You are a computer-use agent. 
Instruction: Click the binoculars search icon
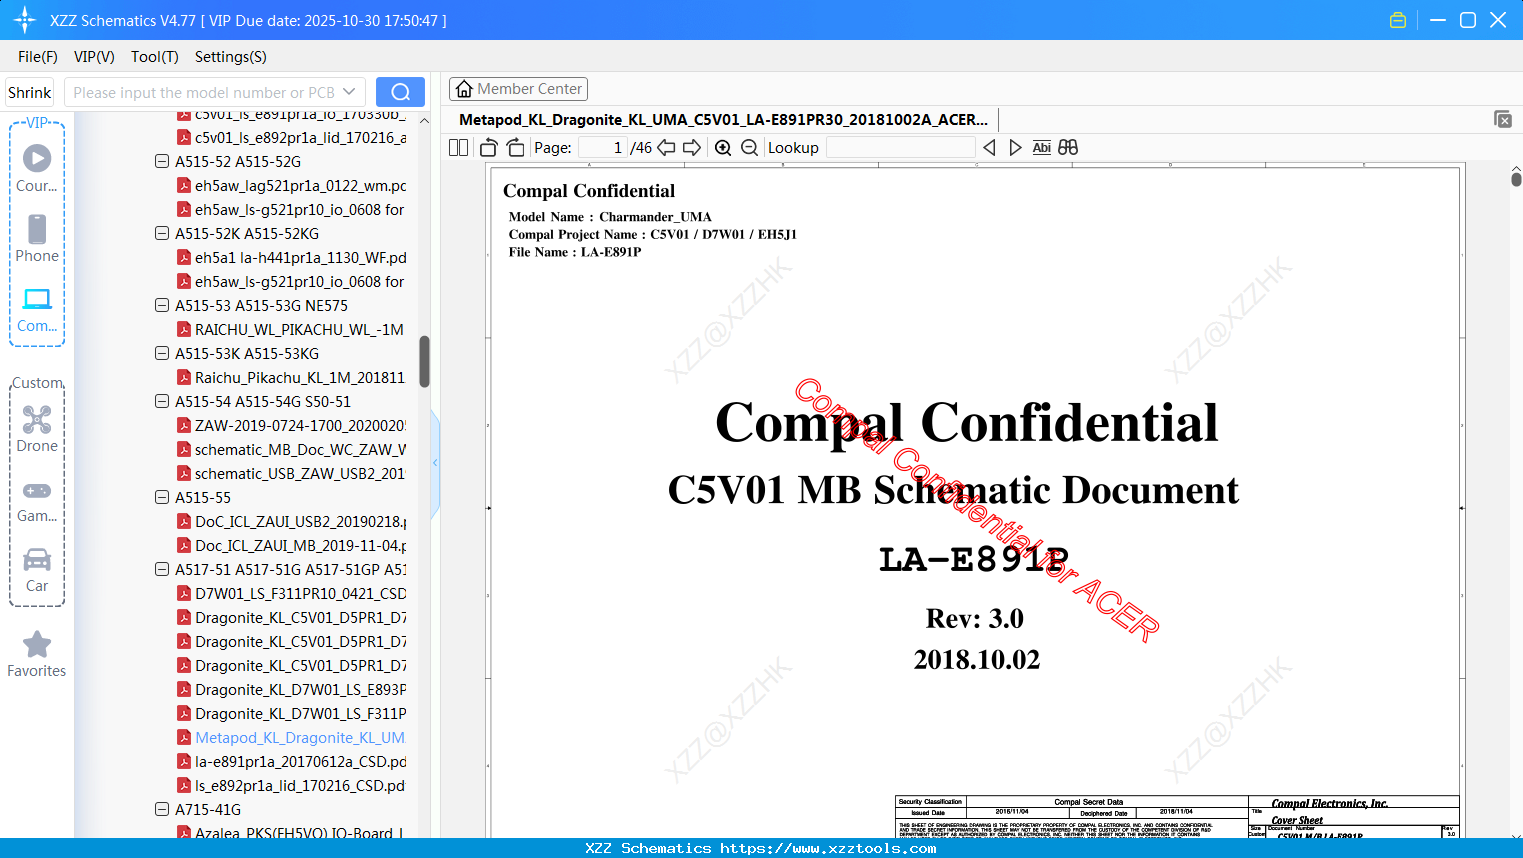pyautogui.click(x=1068, y=148)
